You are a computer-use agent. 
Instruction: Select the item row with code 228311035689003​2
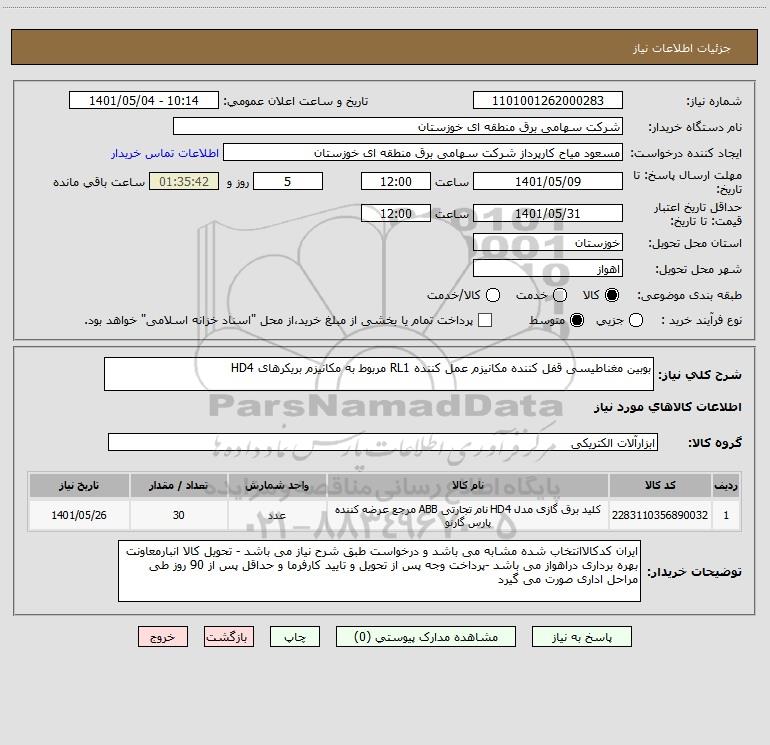coord(385,516)
